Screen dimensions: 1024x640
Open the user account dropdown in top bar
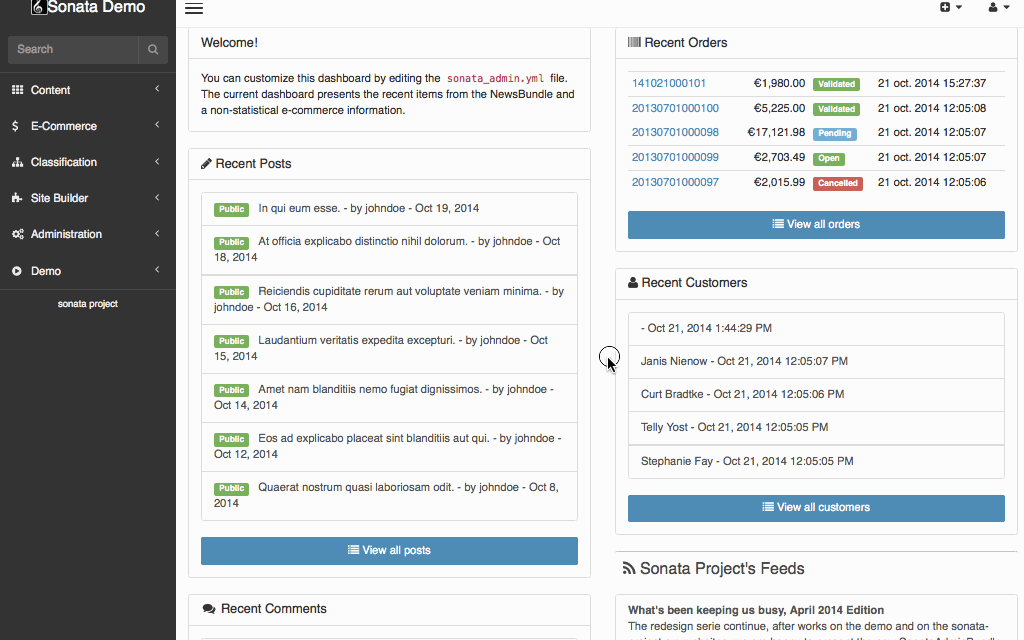998,8
